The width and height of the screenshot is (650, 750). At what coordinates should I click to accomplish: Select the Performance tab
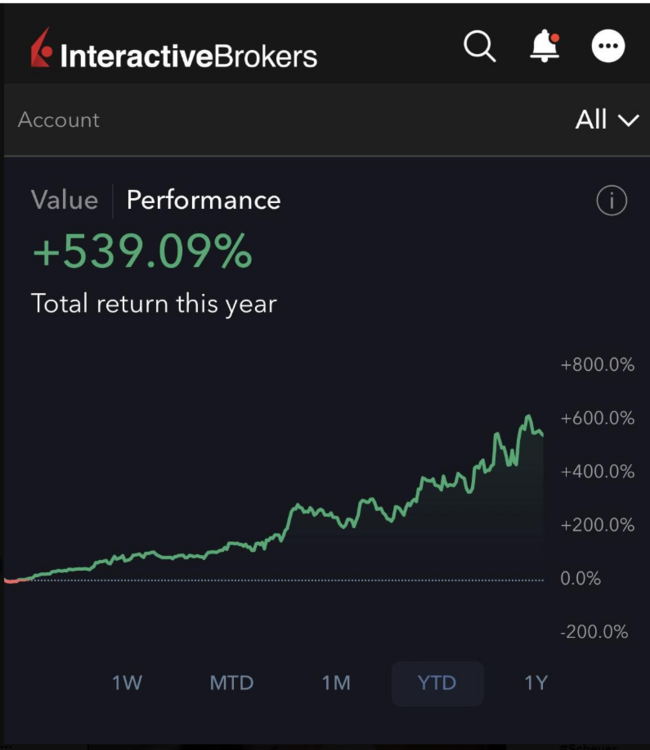(203, 200)
